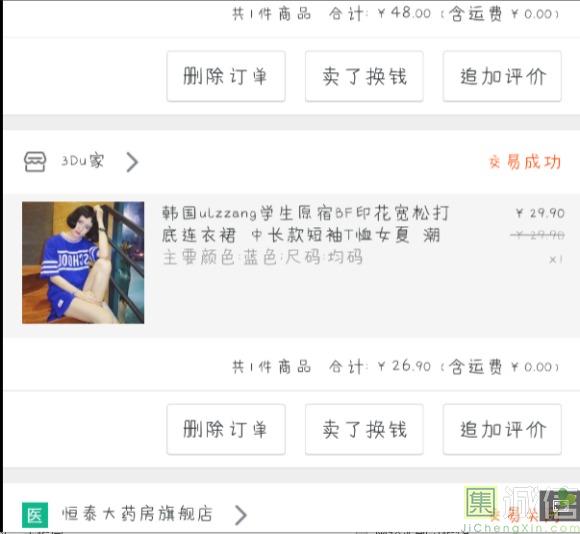Open the blue T-shirt dress product thumbnail
Screen dimensions: 580x534
[83, 263]
